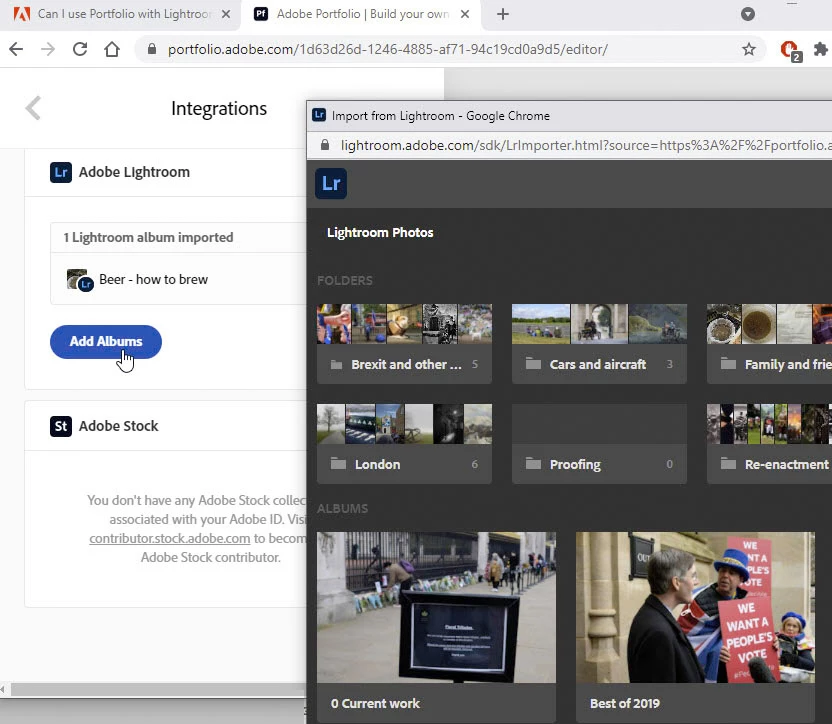Click the Adobe Lightroom Lr icon in Integrations
This screenshot has height=724, width=832.
click(60, 173)
